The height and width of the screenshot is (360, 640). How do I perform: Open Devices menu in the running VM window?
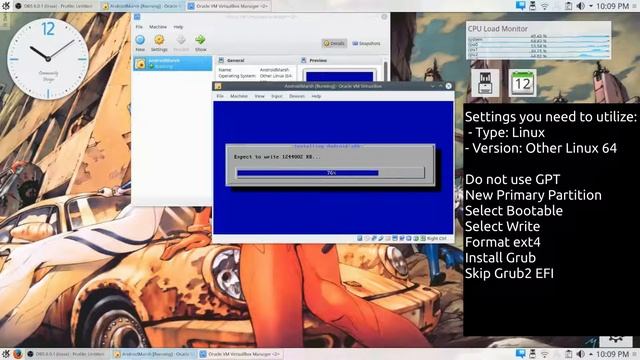tap(297, 96)
